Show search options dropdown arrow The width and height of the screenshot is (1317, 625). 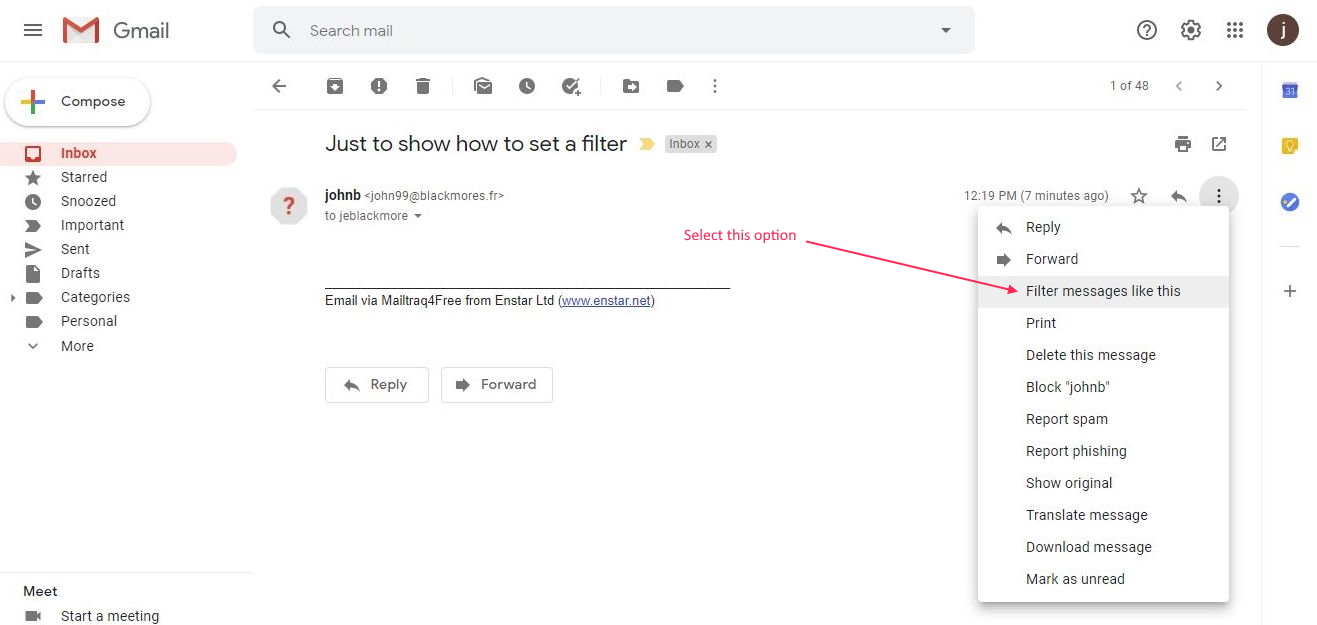[946, 30]
